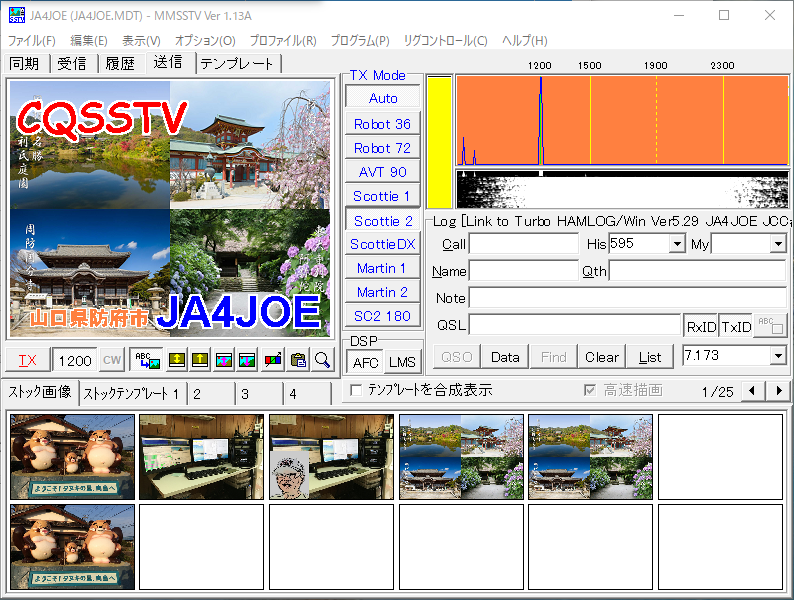This screenshot has height=600, width=794.
Task: Toggle the 1200 tone button
Action: pos(75,360)
